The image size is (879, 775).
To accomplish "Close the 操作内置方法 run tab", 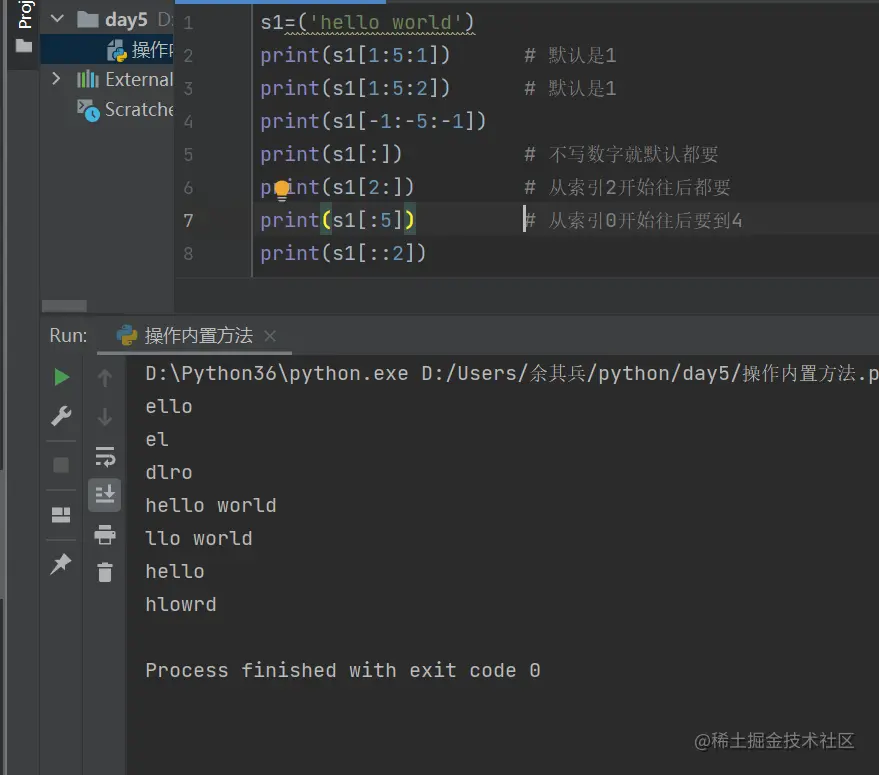I will (x=270, y=336).
